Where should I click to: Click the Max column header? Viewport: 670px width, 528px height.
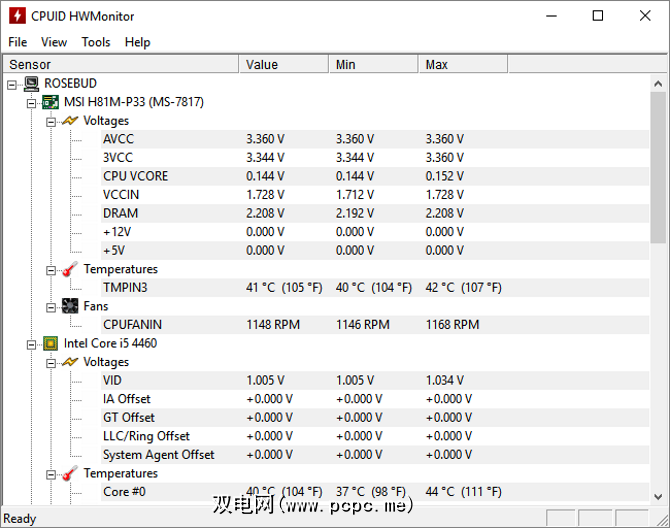463,64
